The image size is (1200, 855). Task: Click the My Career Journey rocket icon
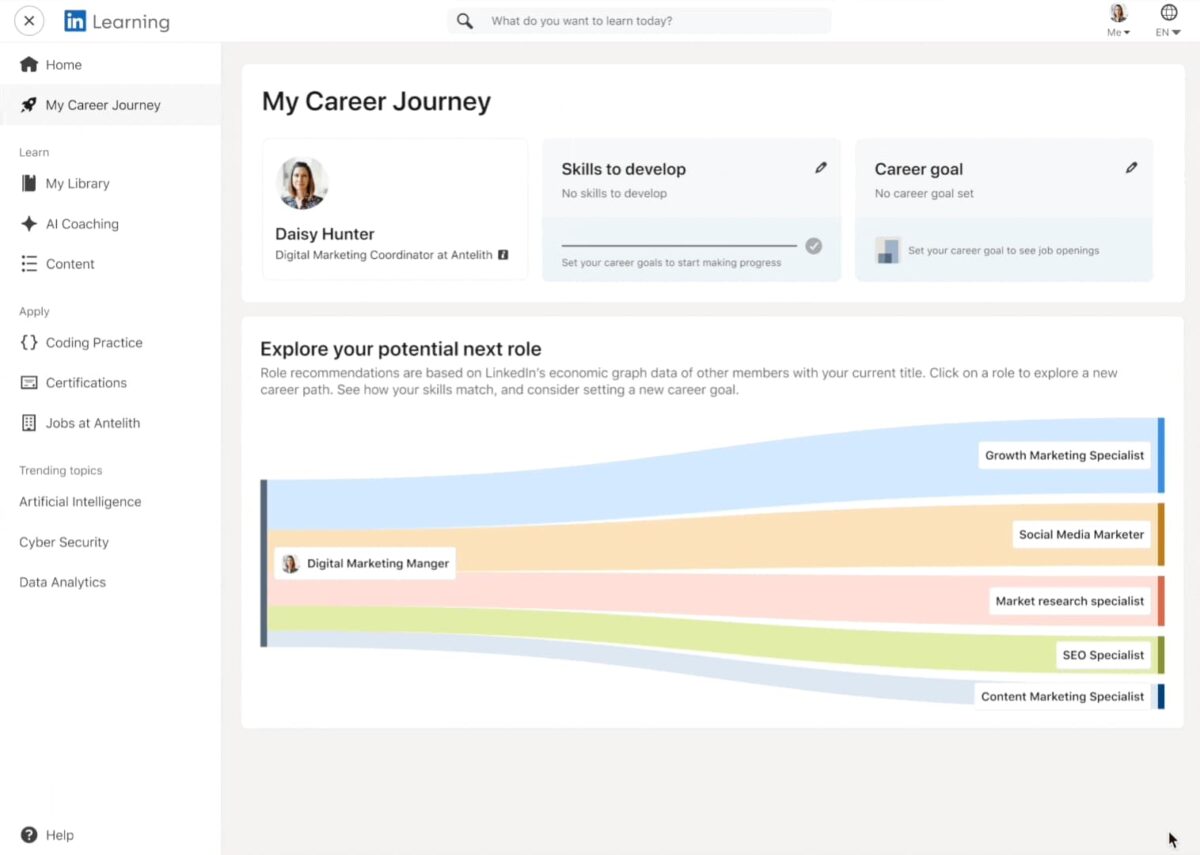click(x=29, y=105)
